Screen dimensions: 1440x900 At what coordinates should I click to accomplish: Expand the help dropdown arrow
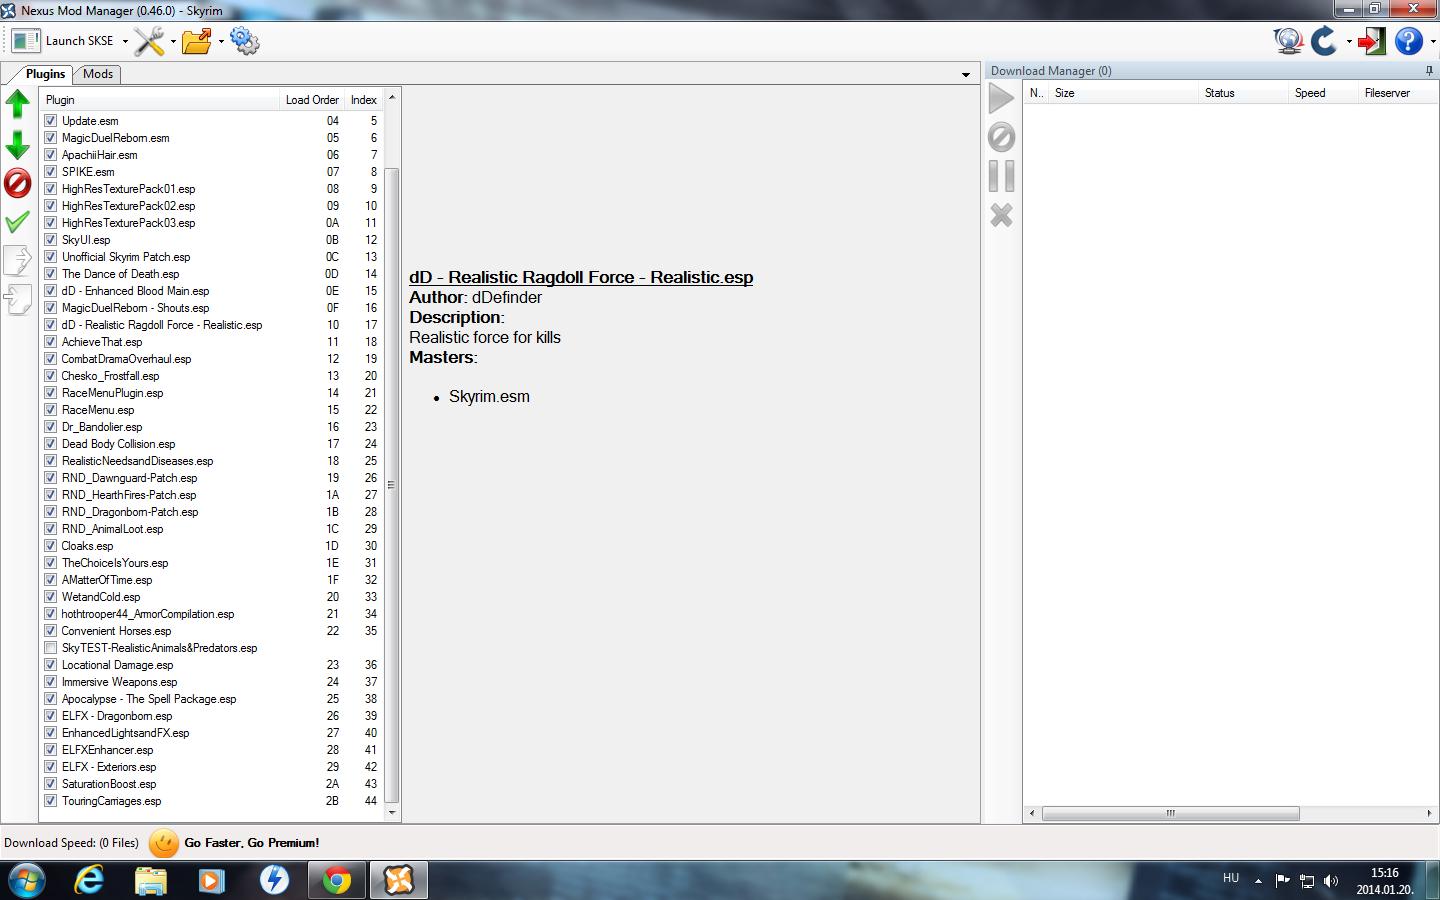pyautogui.click(x=1431, y=42)
